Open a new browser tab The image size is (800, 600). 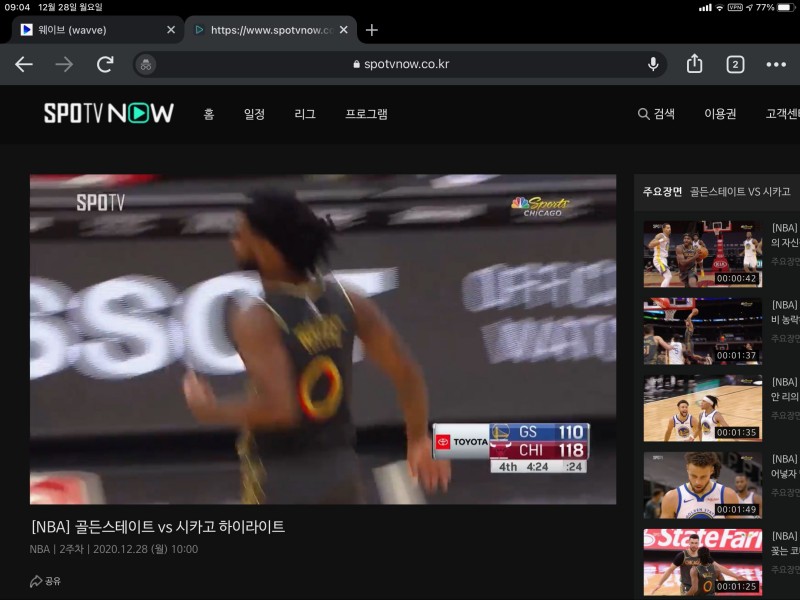tap(372, 30)
